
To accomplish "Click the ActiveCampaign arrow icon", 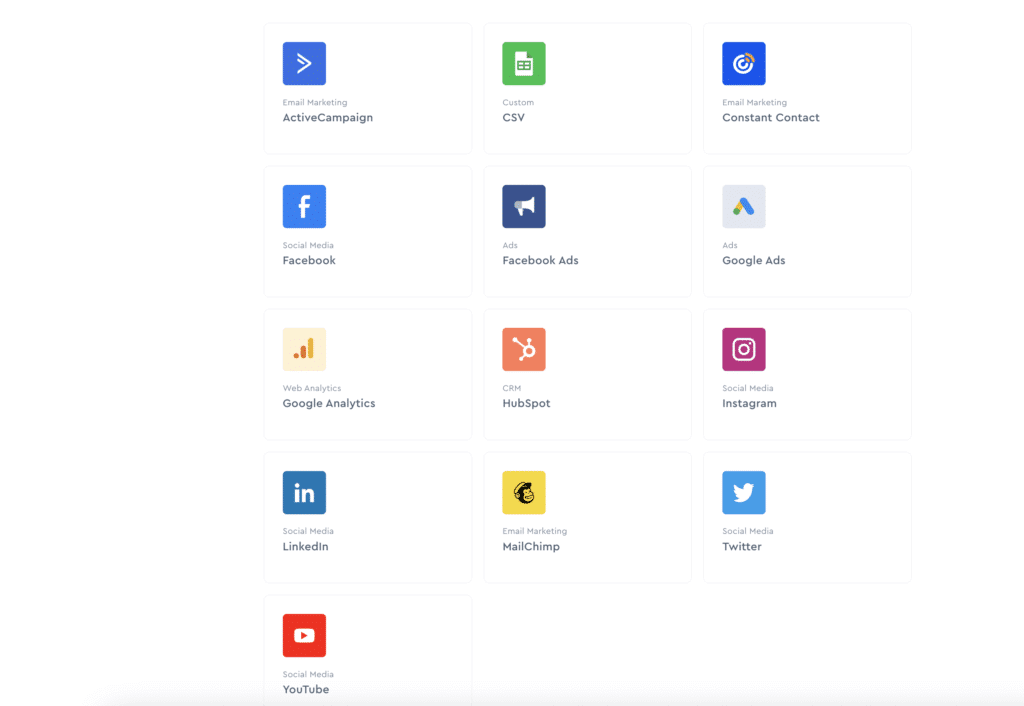I will coord(304,64).
